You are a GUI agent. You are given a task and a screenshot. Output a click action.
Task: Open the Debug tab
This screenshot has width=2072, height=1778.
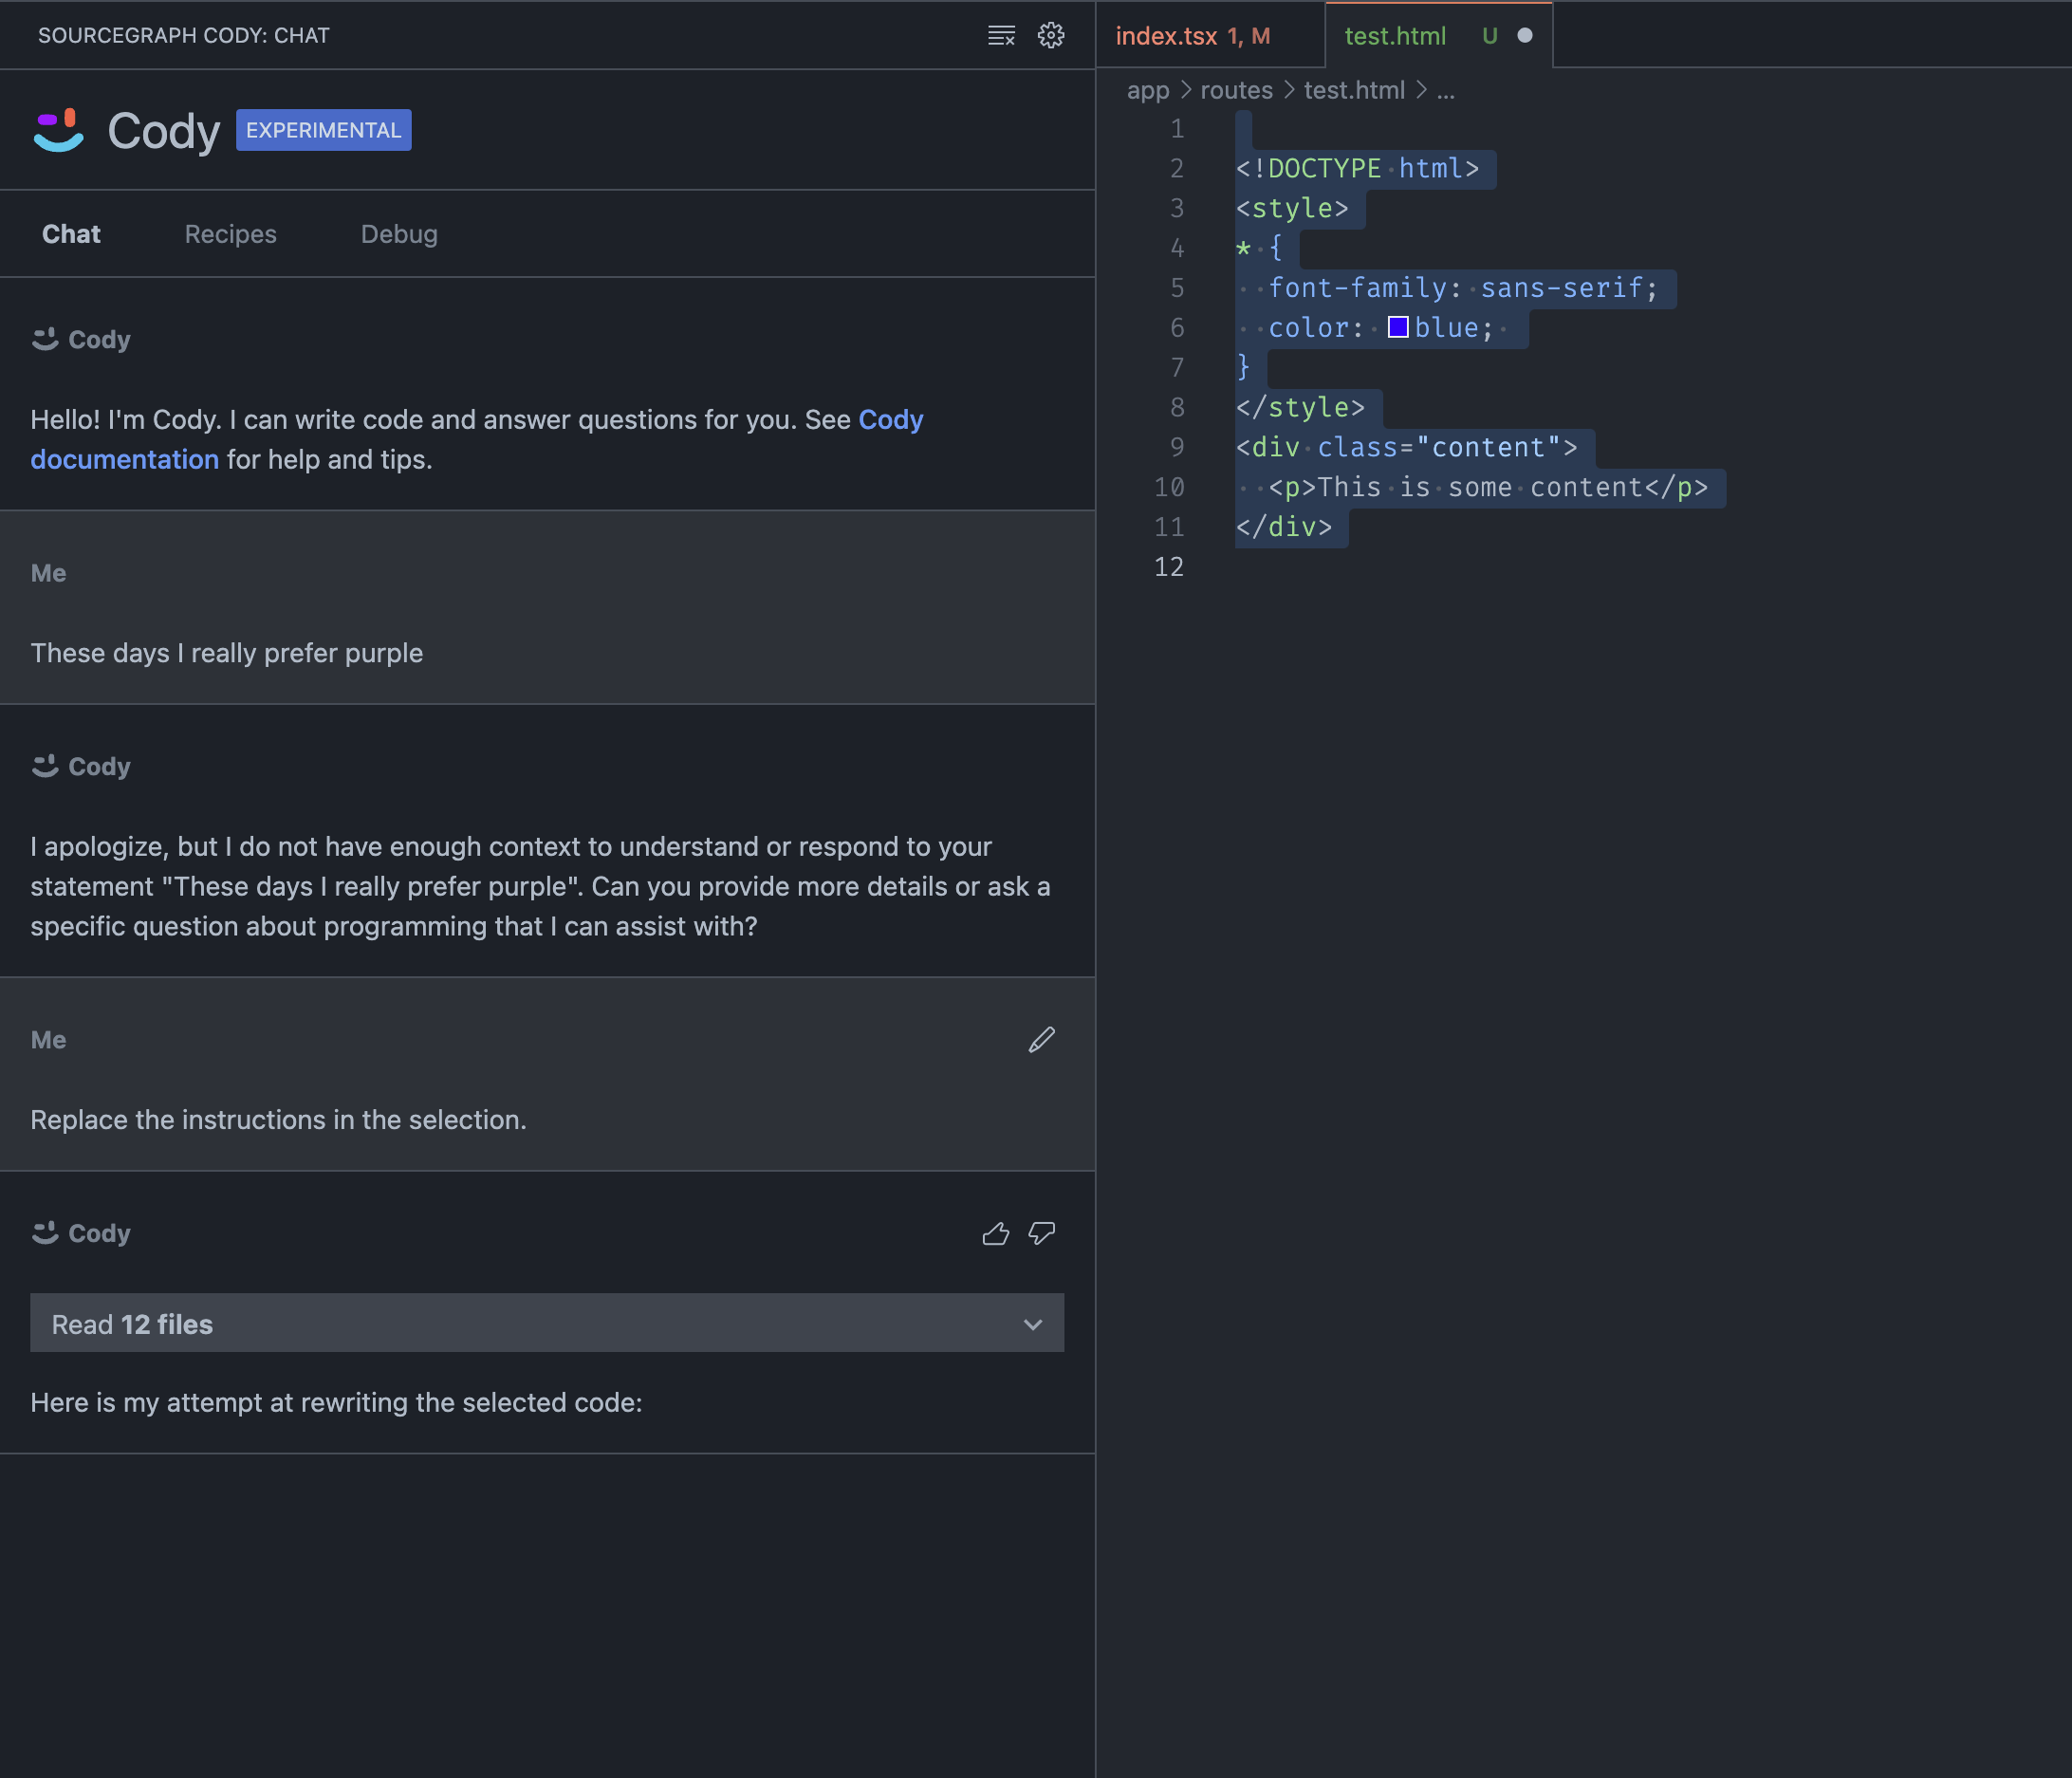(399, 234)
